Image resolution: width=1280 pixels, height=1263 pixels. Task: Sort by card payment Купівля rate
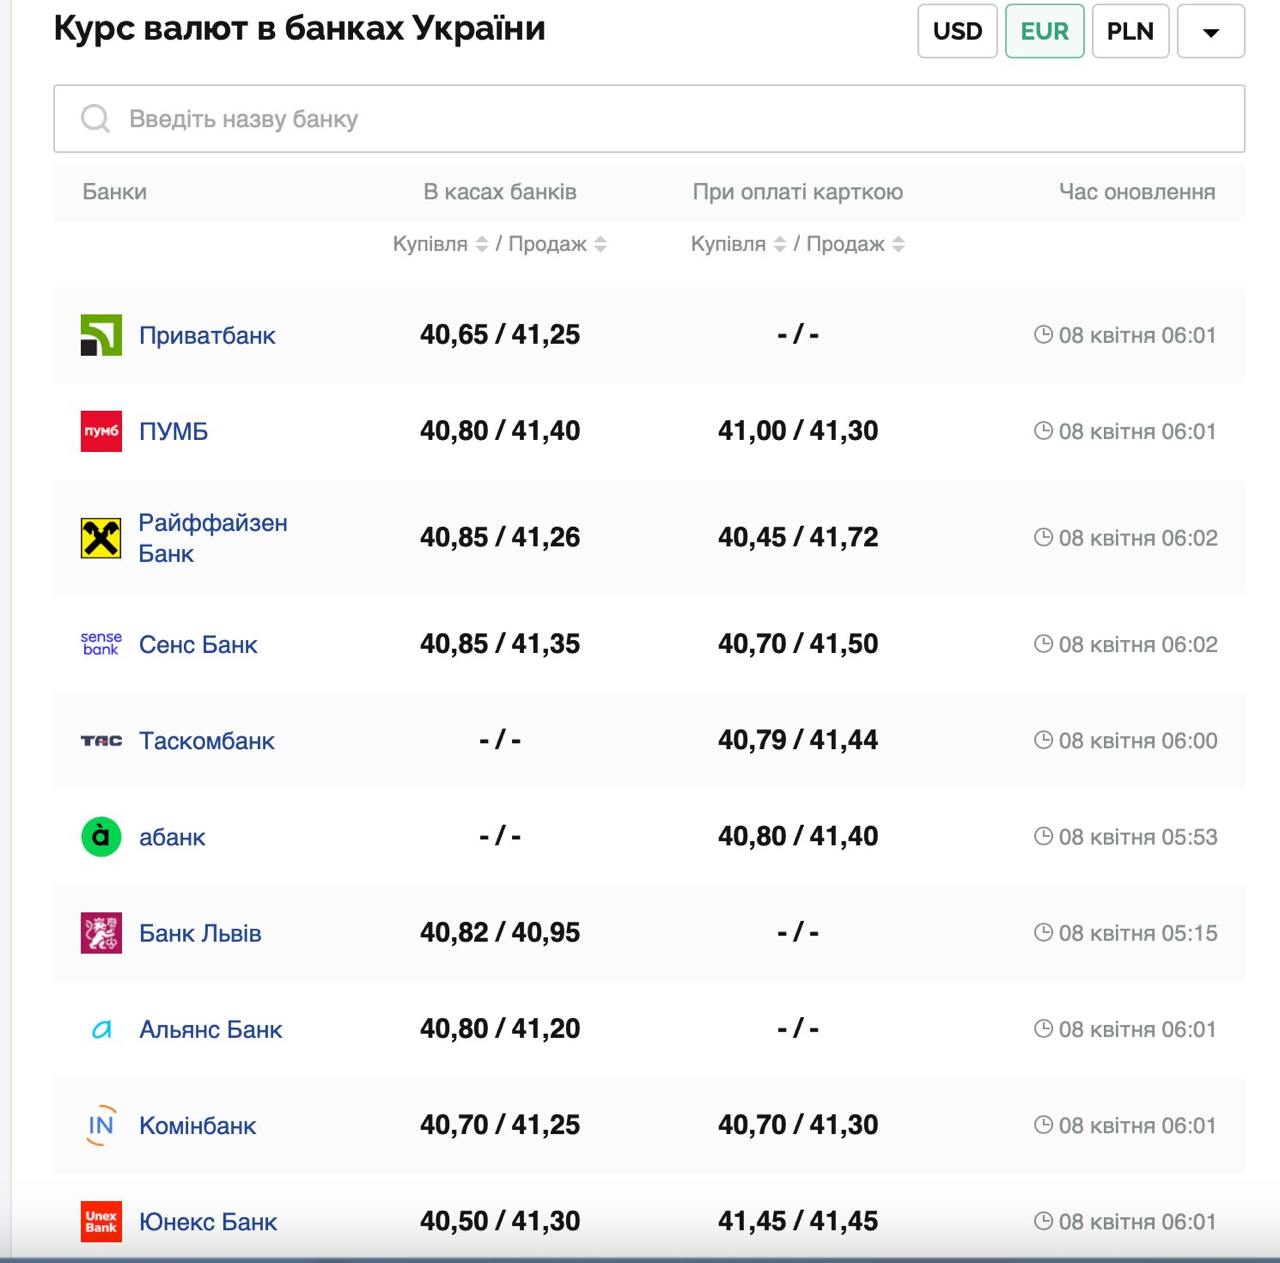[780, 244]
